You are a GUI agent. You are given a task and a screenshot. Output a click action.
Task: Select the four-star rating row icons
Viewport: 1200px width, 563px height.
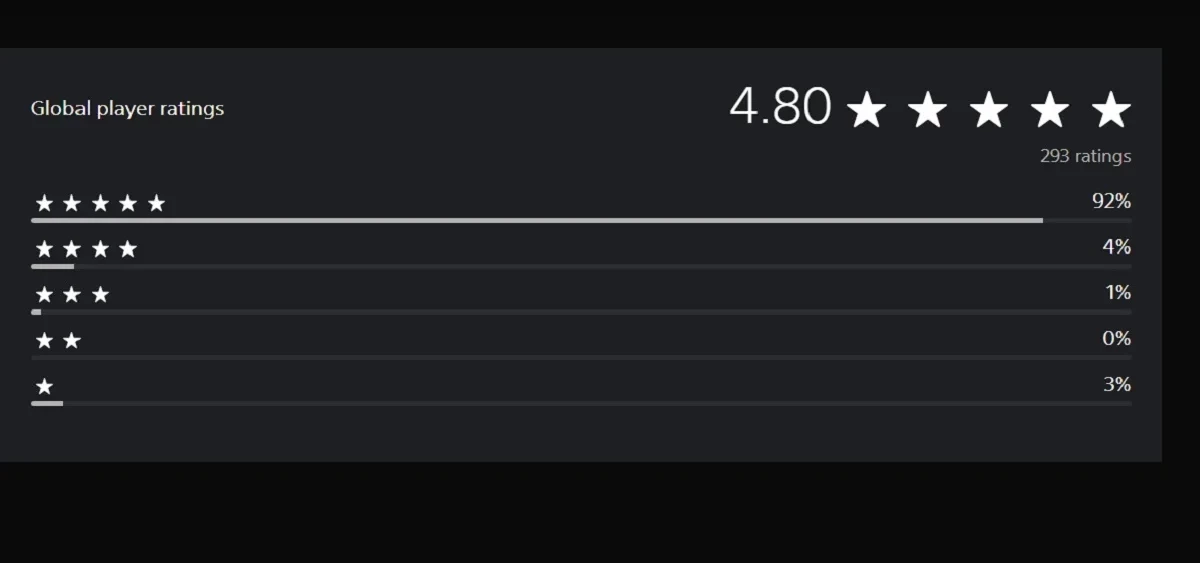[86, 249]
